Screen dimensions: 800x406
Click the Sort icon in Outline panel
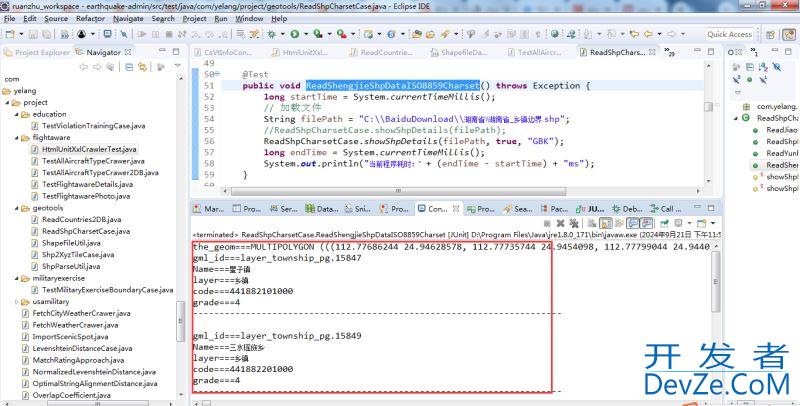[x=763, y=67]
